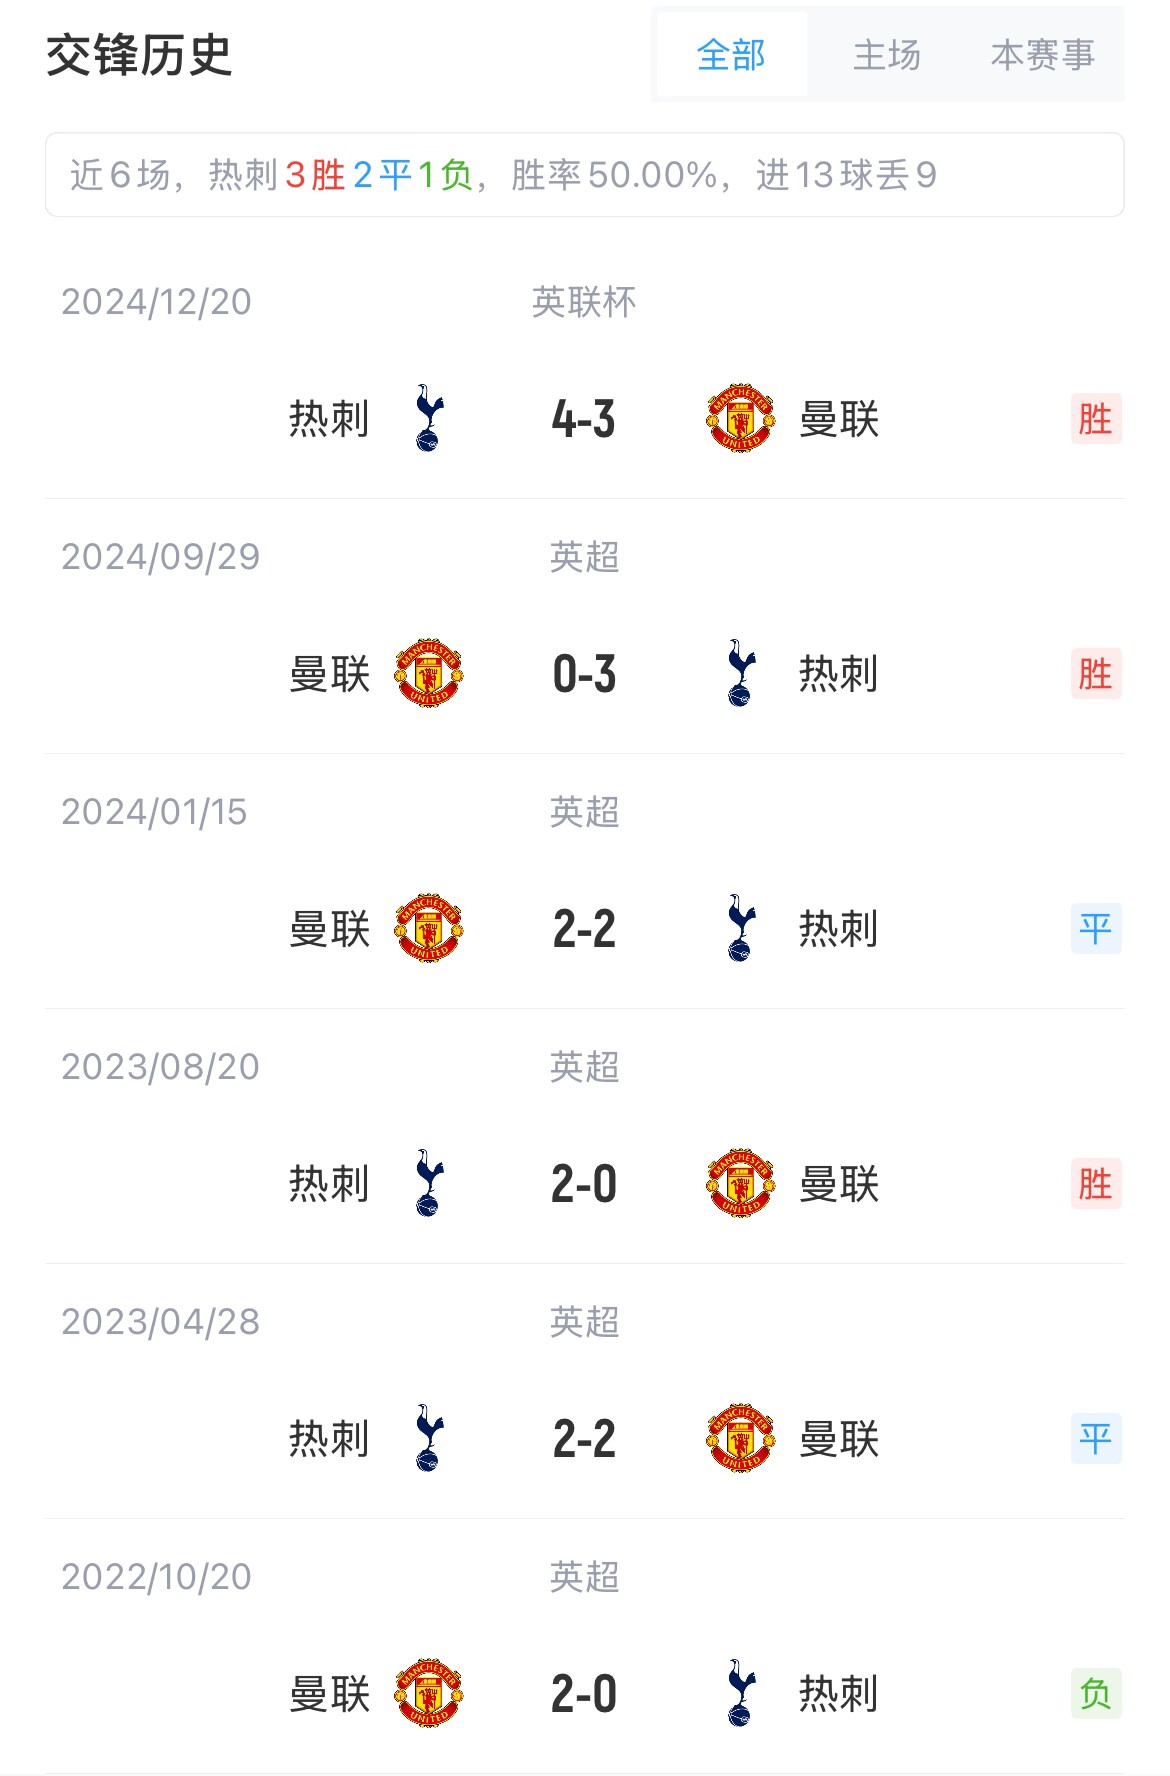Click the 英联杯 competition label
The width and height of the screenshot is (1170, 1776).
(584, 302)
